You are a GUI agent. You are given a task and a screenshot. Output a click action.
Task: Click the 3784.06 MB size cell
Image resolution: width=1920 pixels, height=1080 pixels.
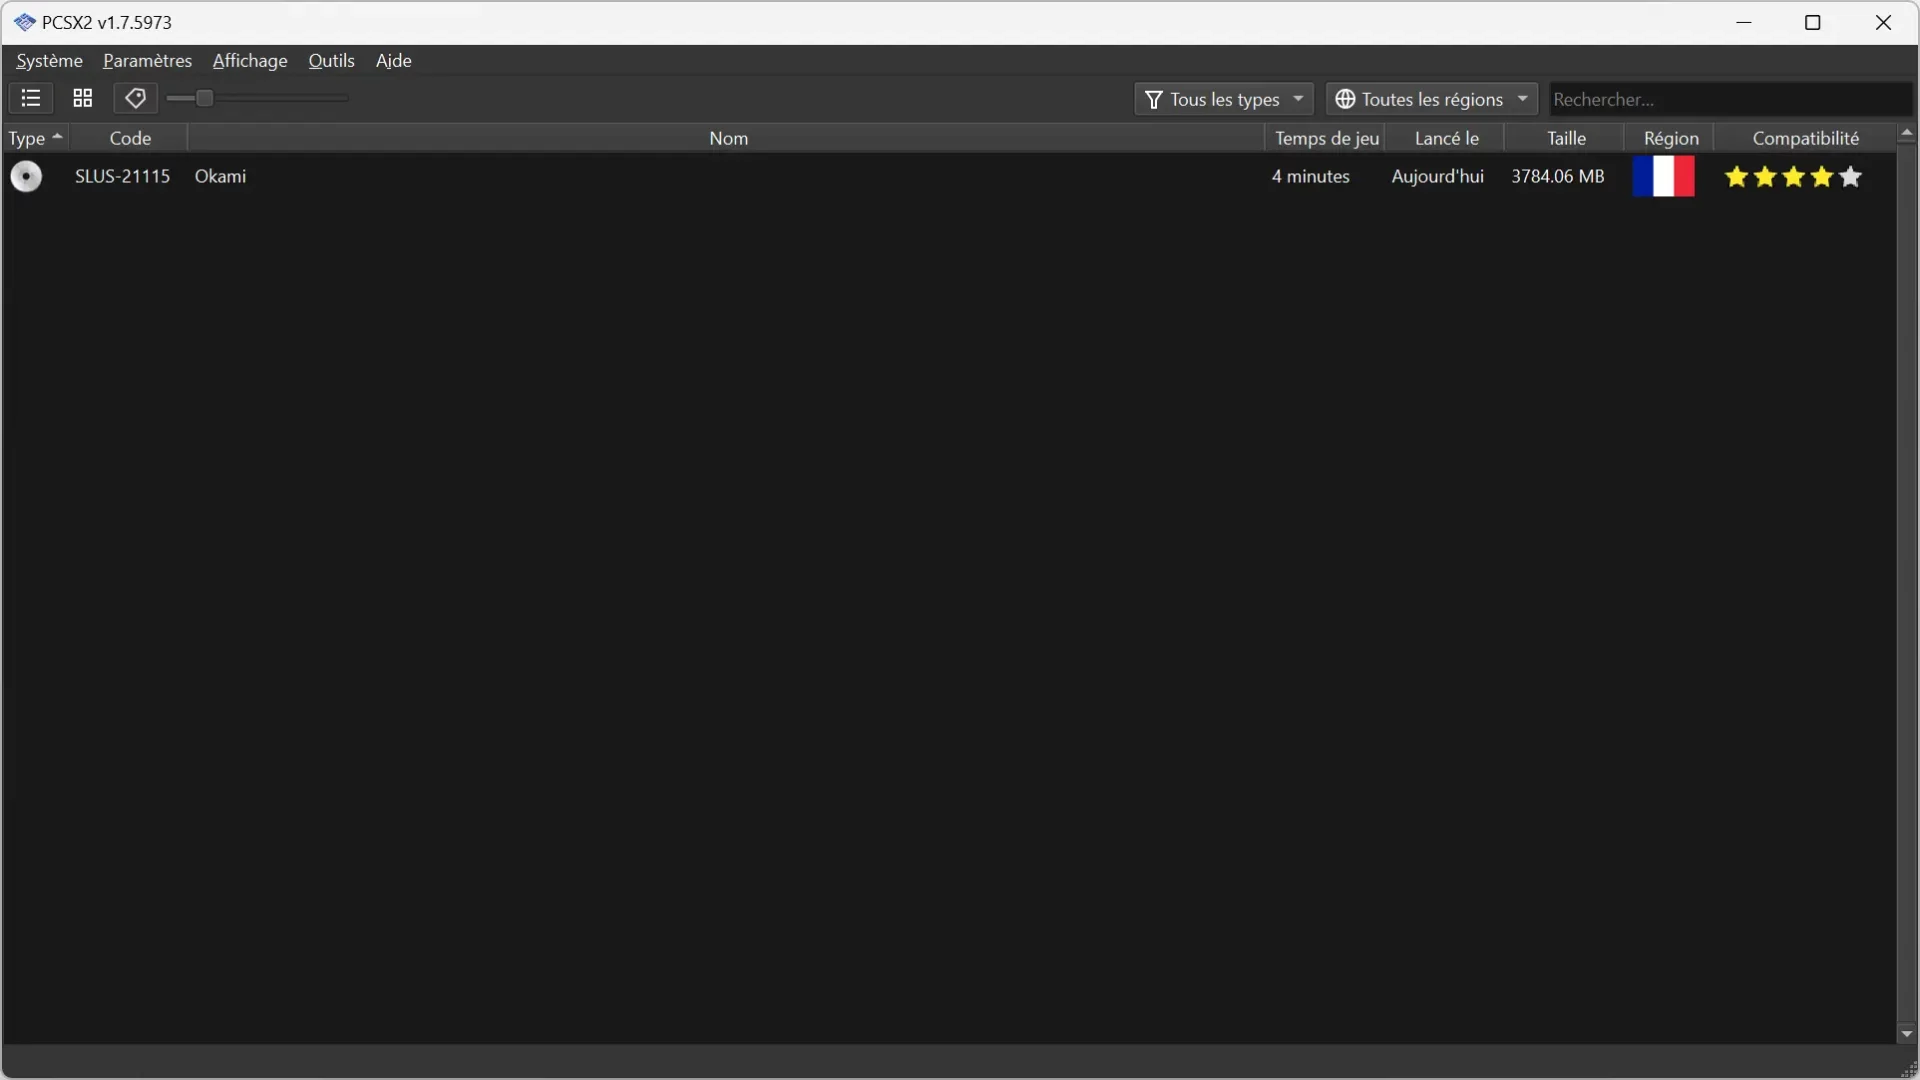point(1557,176)
